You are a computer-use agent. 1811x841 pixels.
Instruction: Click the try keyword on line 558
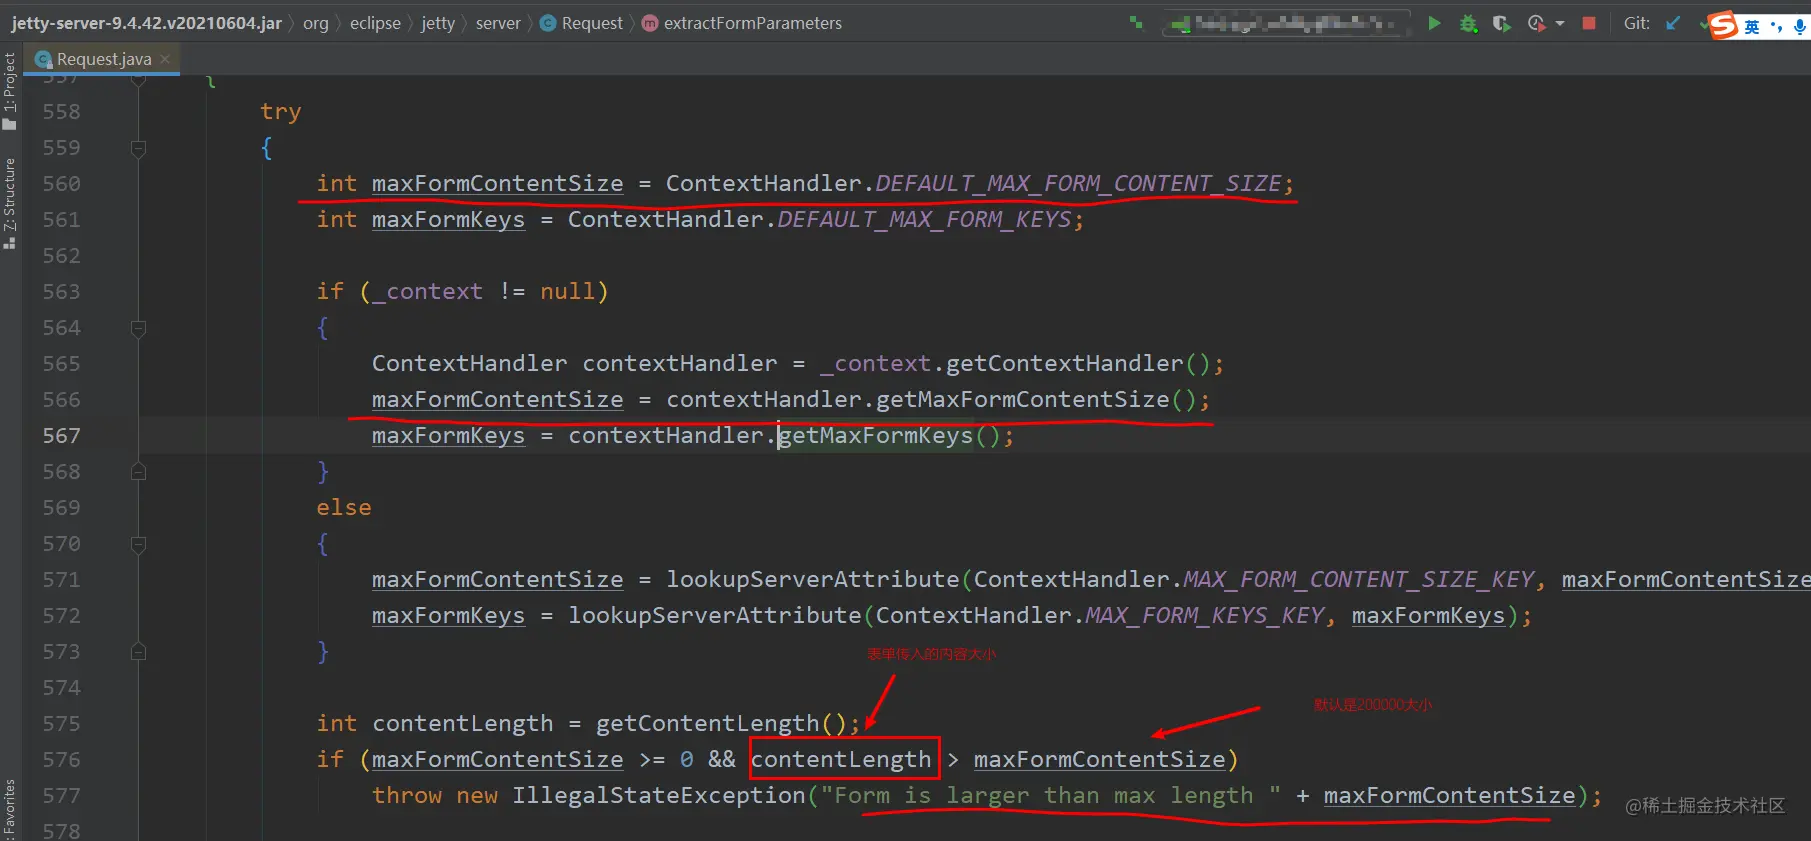pyautogui.click(x=280, y=112)
